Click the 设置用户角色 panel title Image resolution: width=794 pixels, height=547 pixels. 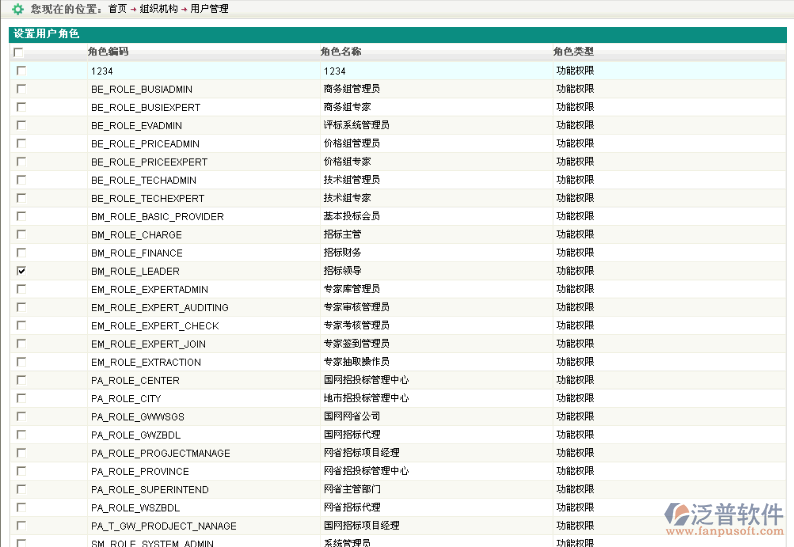[46, 34]
